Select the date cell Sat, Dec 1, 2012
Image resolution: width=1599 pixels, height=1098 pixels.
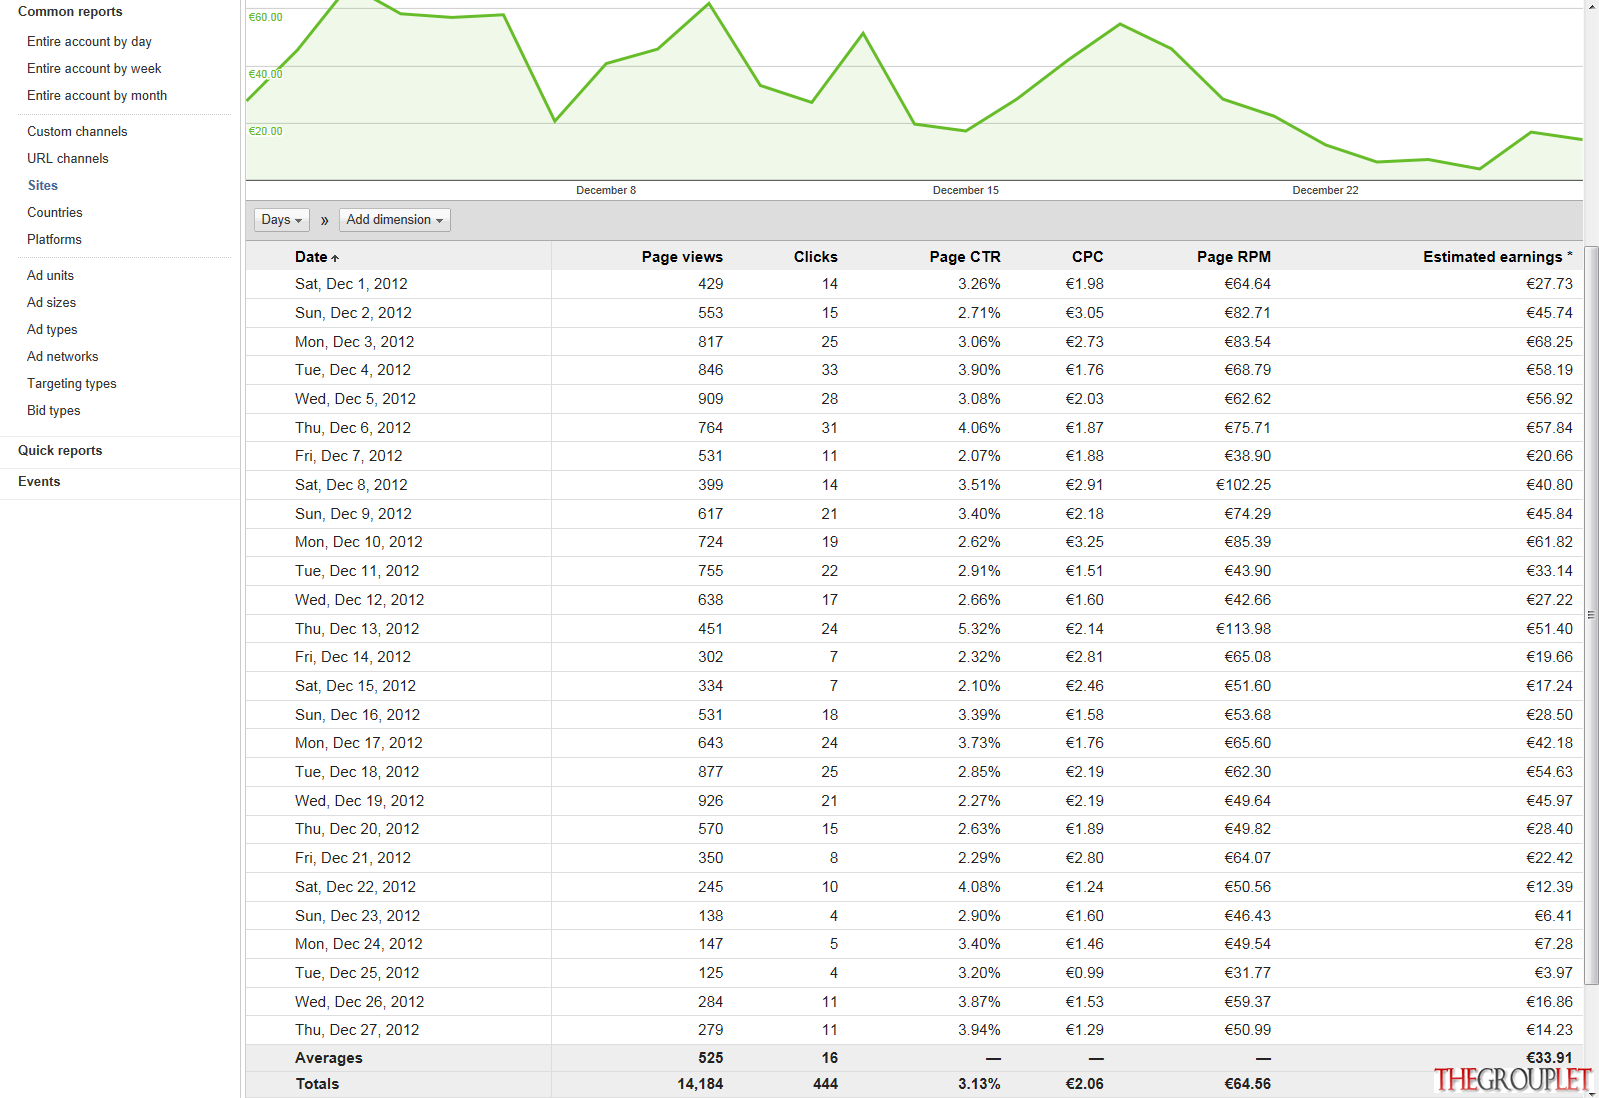(351, 284)
